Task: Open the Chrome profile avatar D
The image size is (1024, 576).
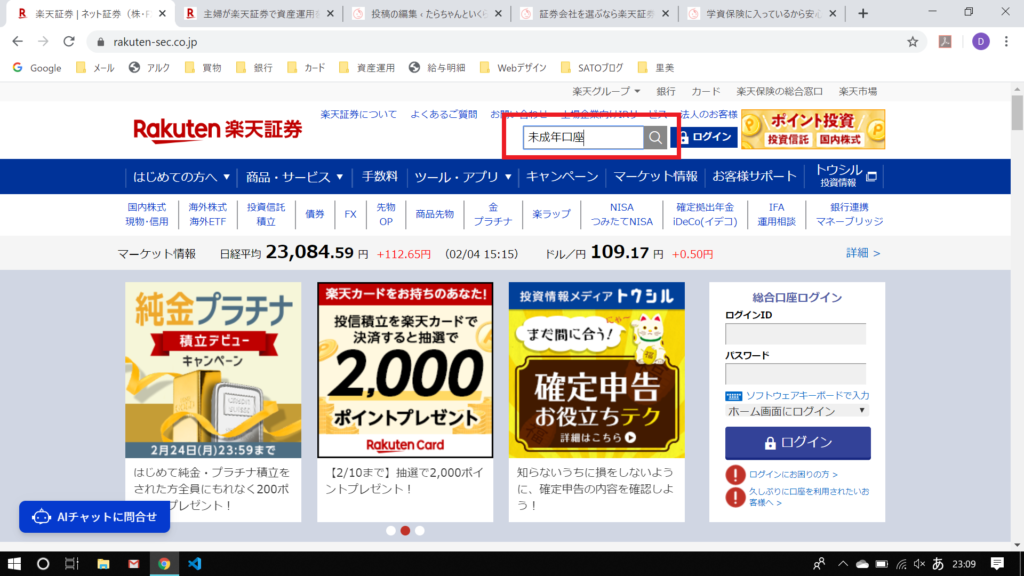Action: (x=980, y=42)
